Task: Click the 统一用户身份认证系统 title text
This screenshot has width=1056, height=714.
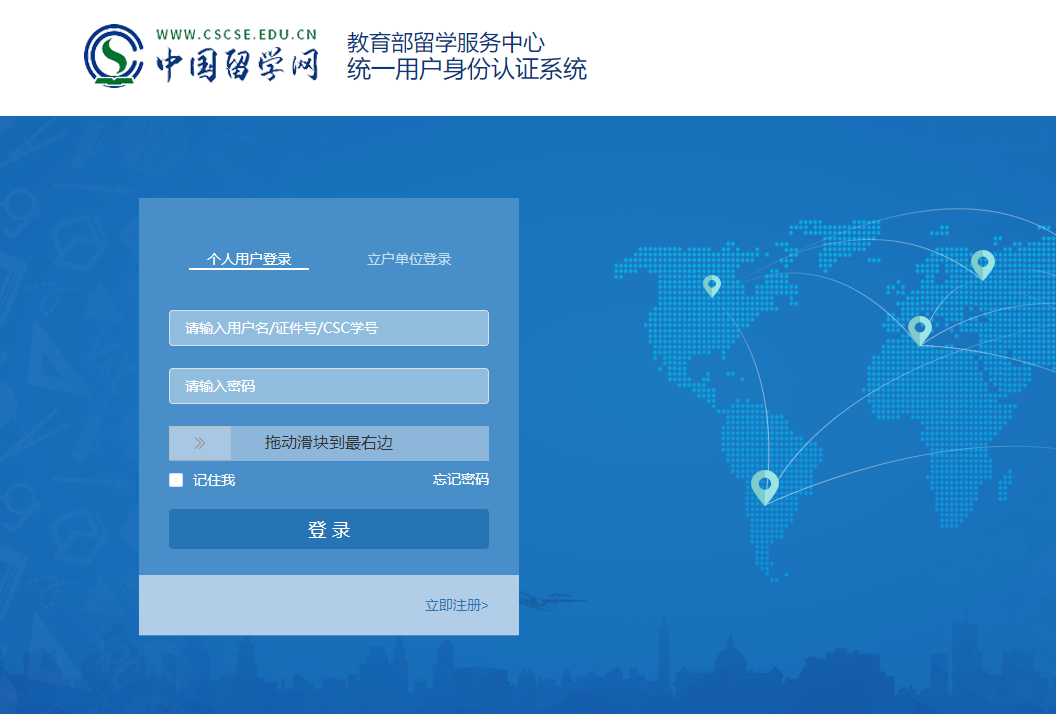Action: pyautogui.click(x=467, y=69)
